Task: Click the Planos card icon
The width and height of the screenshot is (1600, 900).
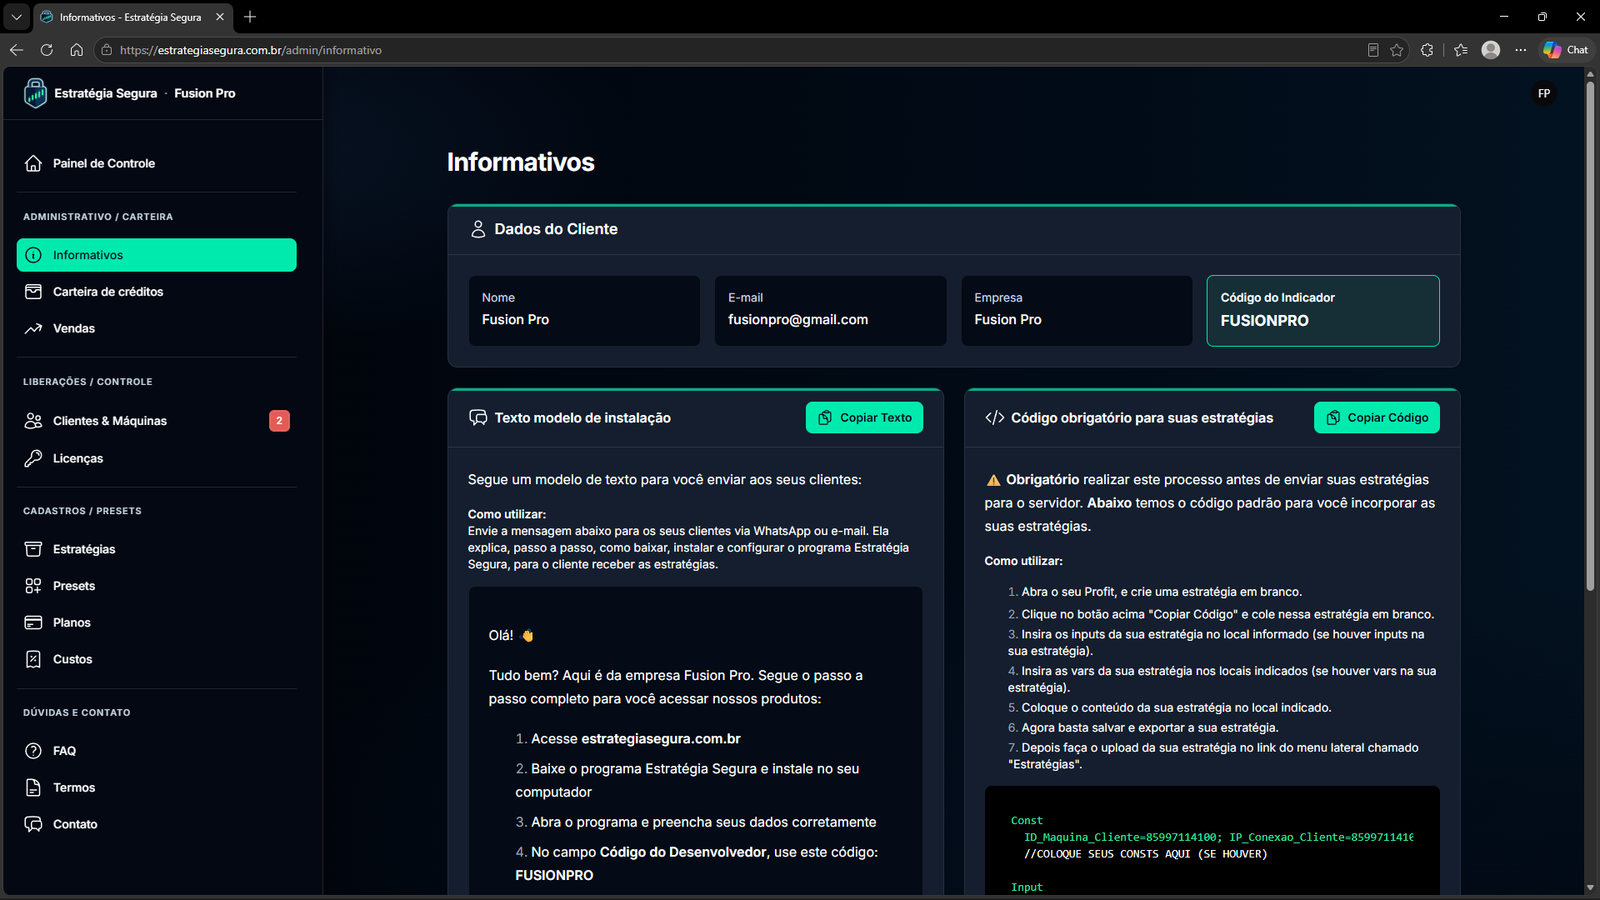Action: pos(33,622)
